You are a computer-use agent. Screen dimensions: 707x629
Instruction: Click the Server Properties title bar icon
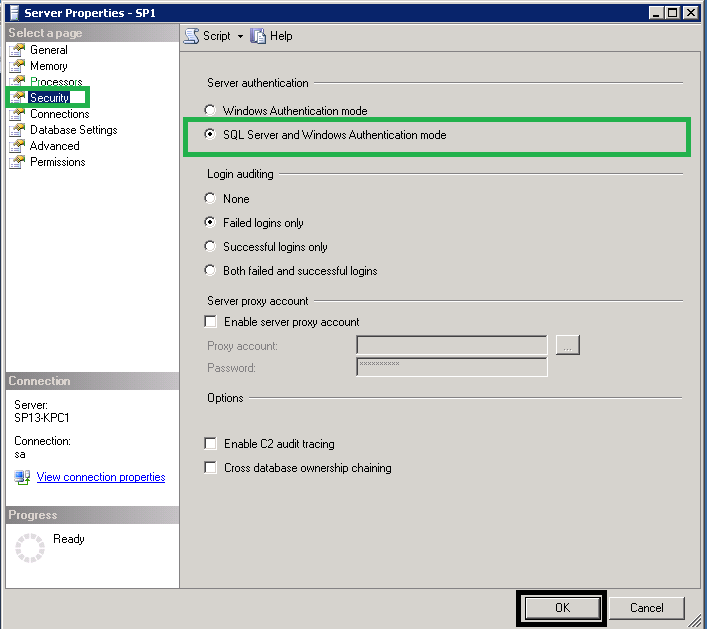coord(14,13)
